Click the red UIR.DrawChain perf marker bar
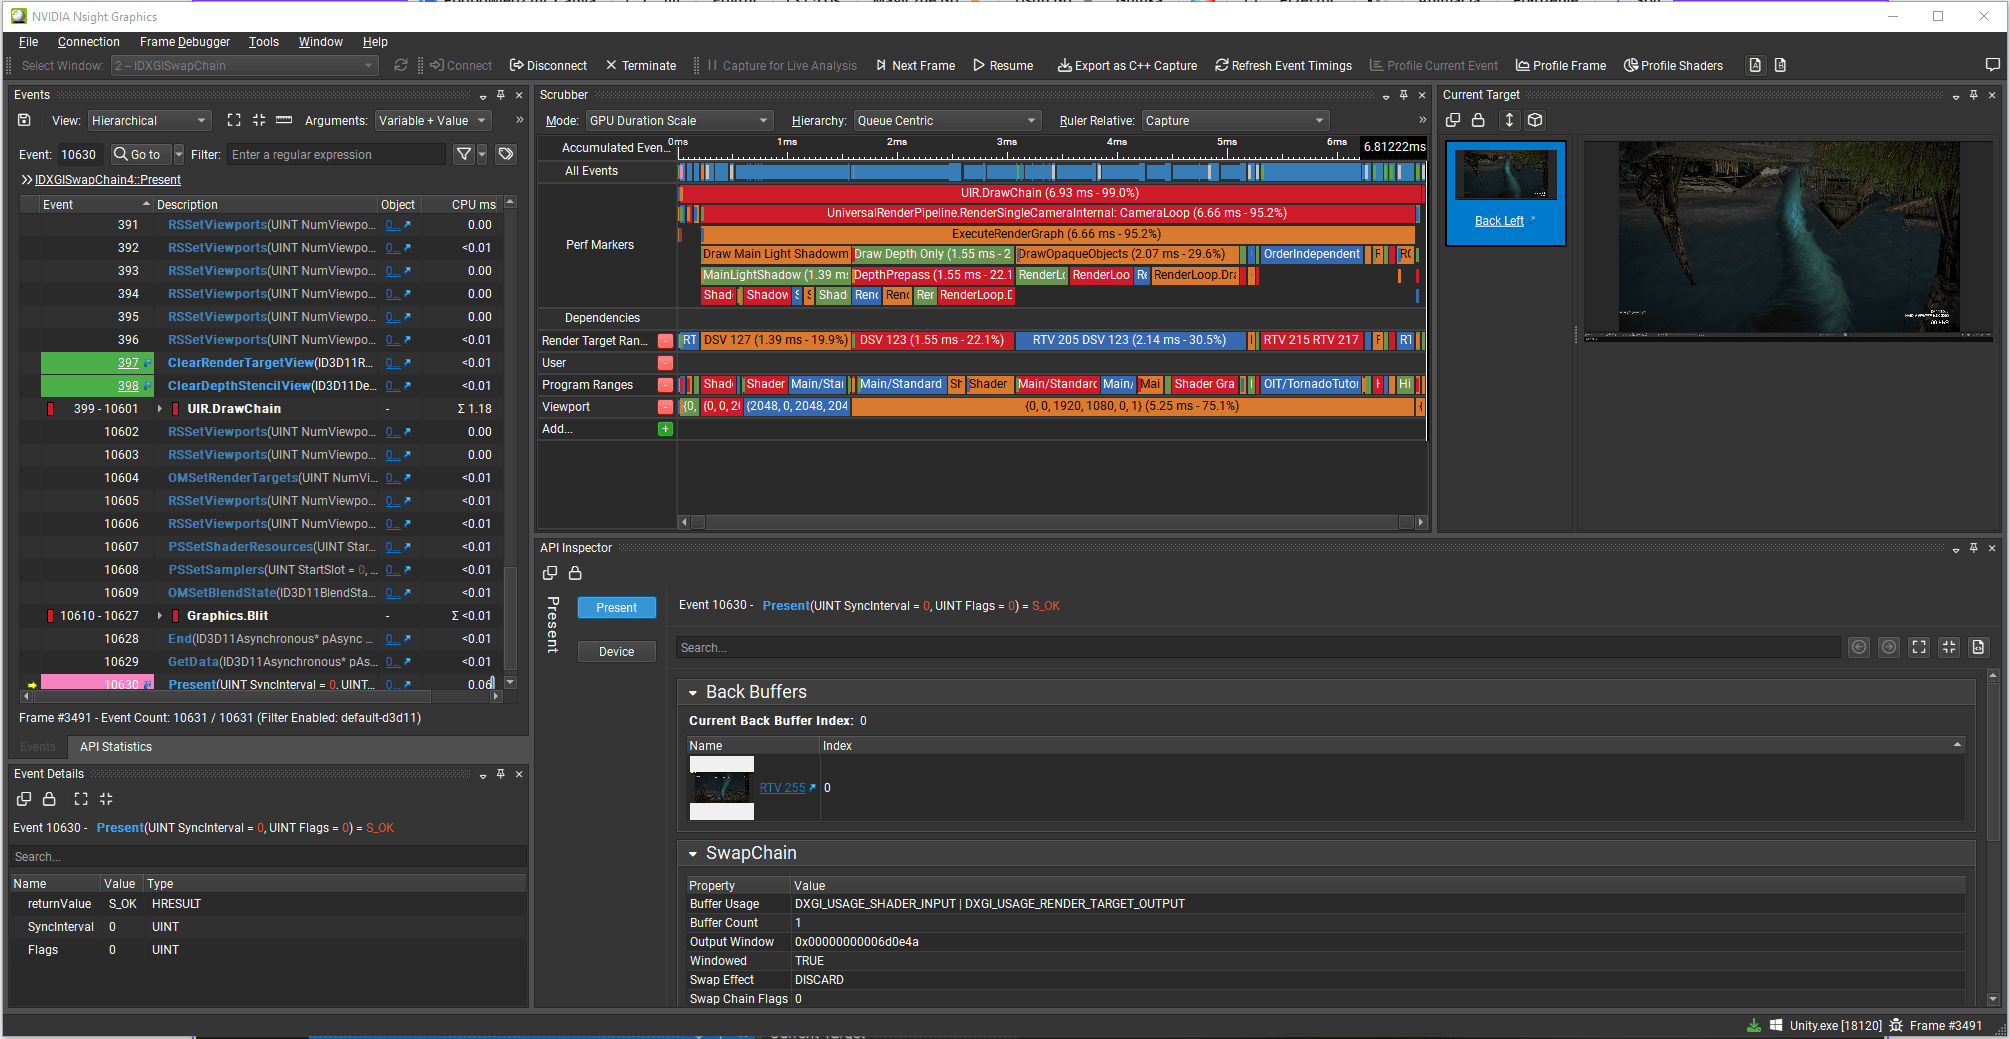Screen dimensions: 2010x1039 pos(1049,193)
